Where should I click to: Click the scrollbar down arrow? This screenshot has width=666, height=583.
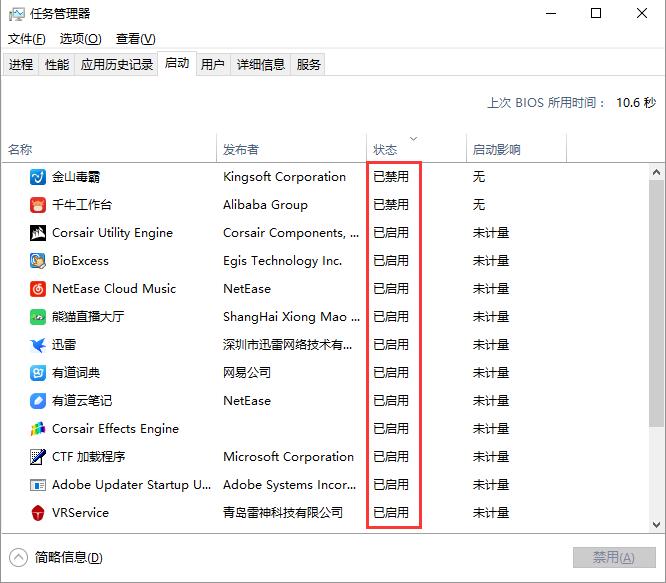(656, 525)
